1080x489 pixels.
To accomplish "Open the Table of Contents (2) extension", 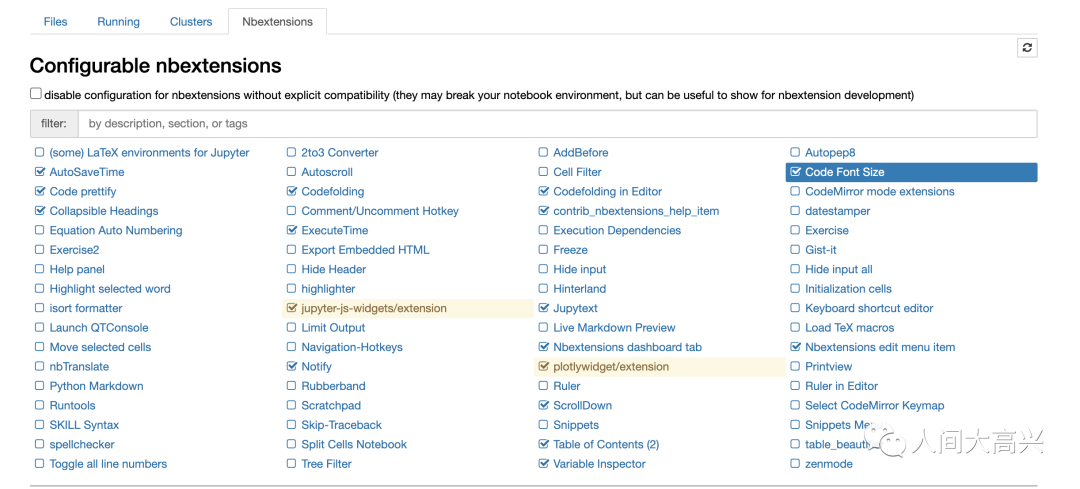I will point(605,445).
